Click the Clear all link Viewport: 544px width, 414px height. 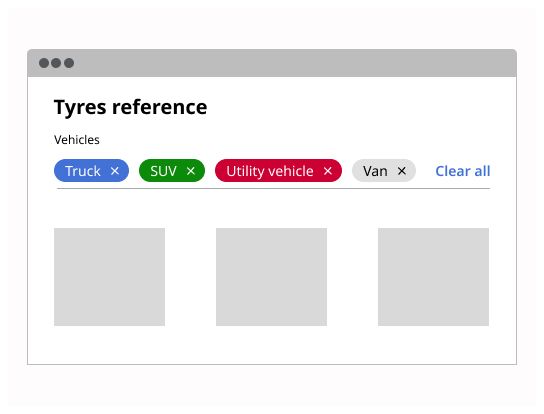click(462, 171)
